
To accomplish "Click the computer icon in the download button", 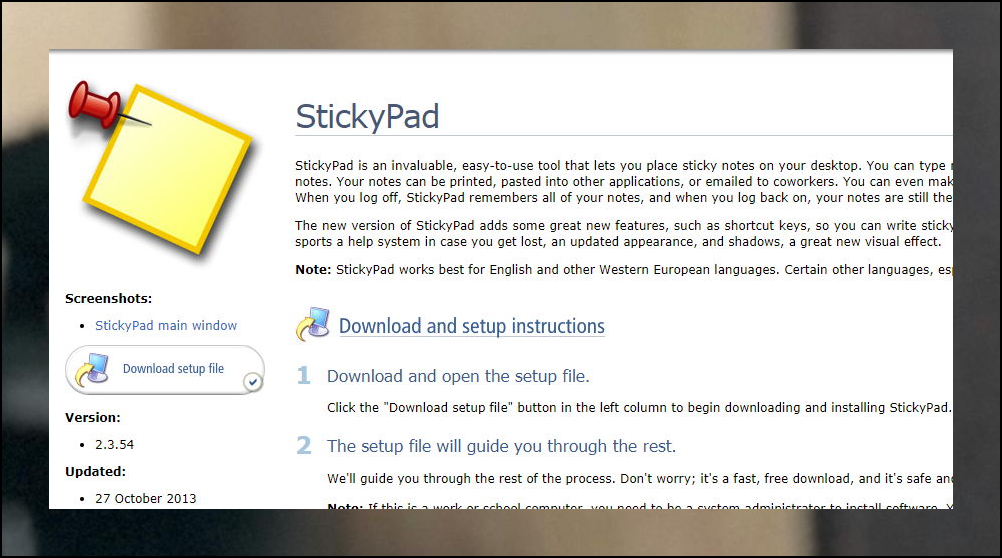I will 93,370.
